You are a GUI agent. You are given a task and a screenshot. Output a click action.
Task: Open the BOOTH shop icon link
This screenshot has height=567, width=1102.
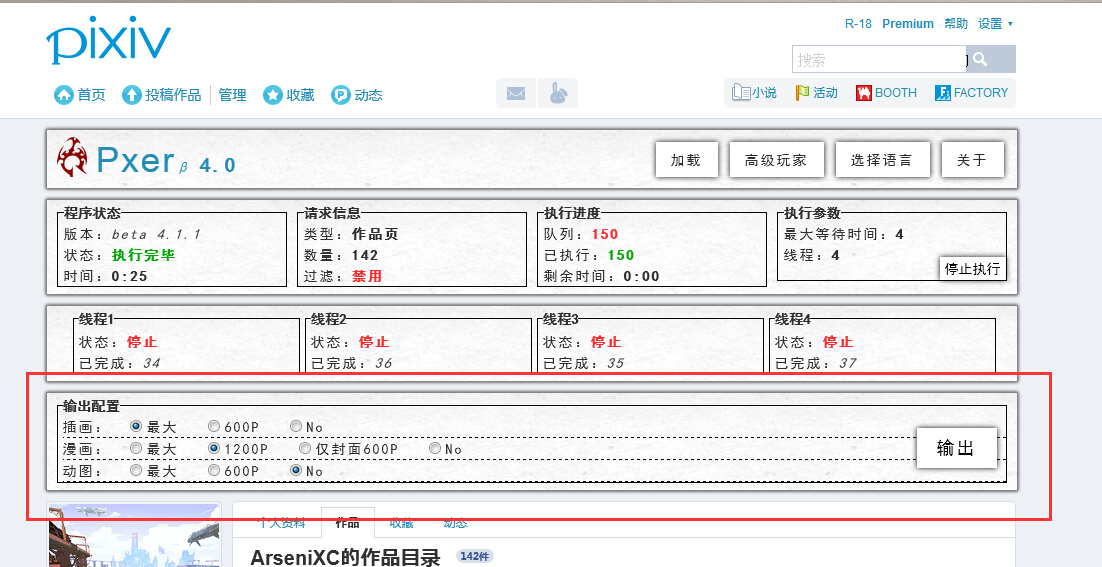(864, 93)
